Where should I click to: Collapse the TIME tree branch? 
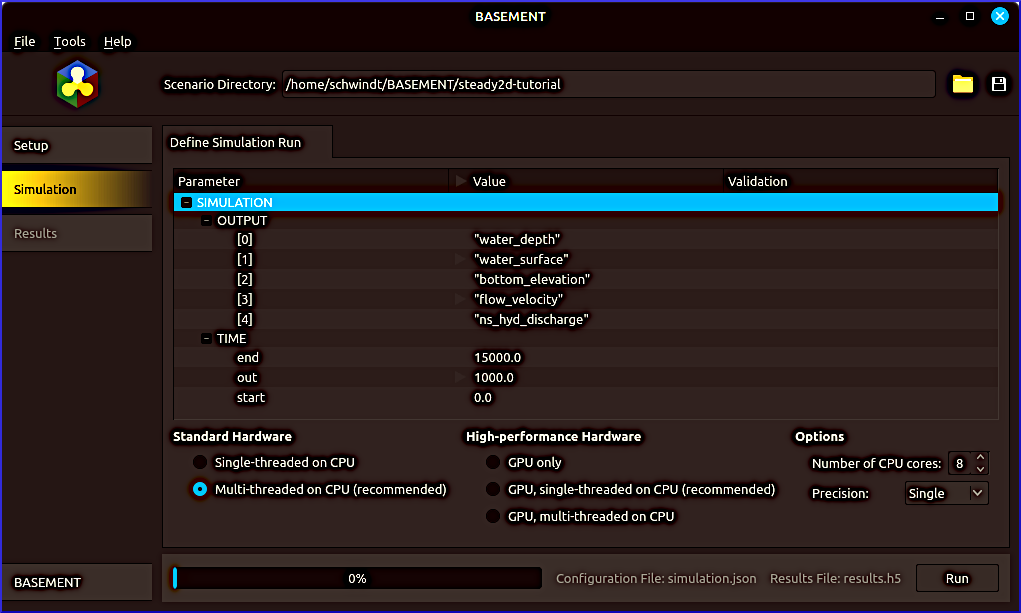[x=206, y=339]
